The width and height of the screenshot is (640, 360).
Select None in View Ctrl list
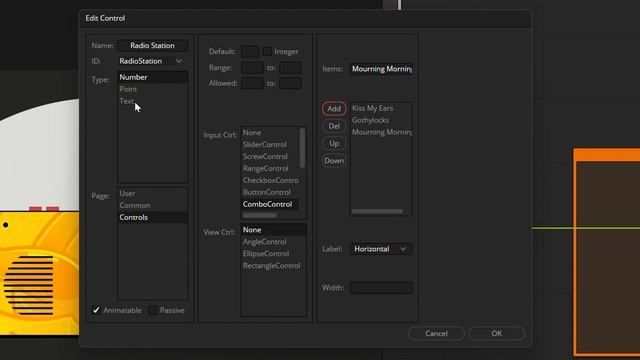(x=273, y=230)
